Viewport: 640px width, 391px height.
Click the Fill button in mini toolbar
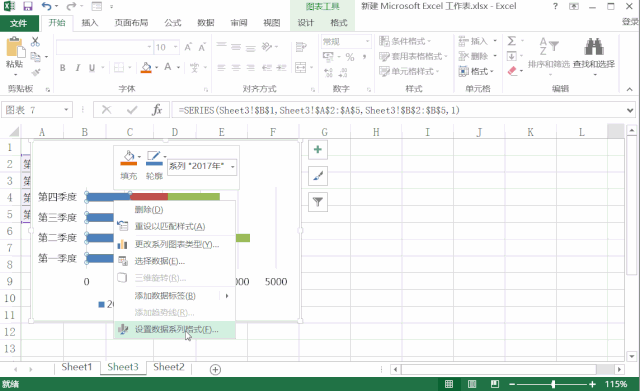(x=129, y=165)
